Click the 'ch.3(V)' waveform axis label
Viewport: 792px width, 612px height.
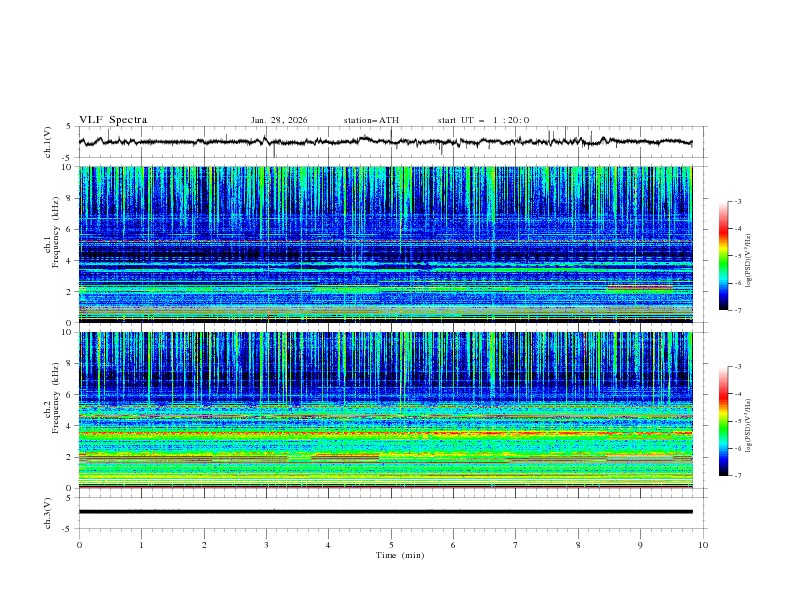(x=48, y=512)
